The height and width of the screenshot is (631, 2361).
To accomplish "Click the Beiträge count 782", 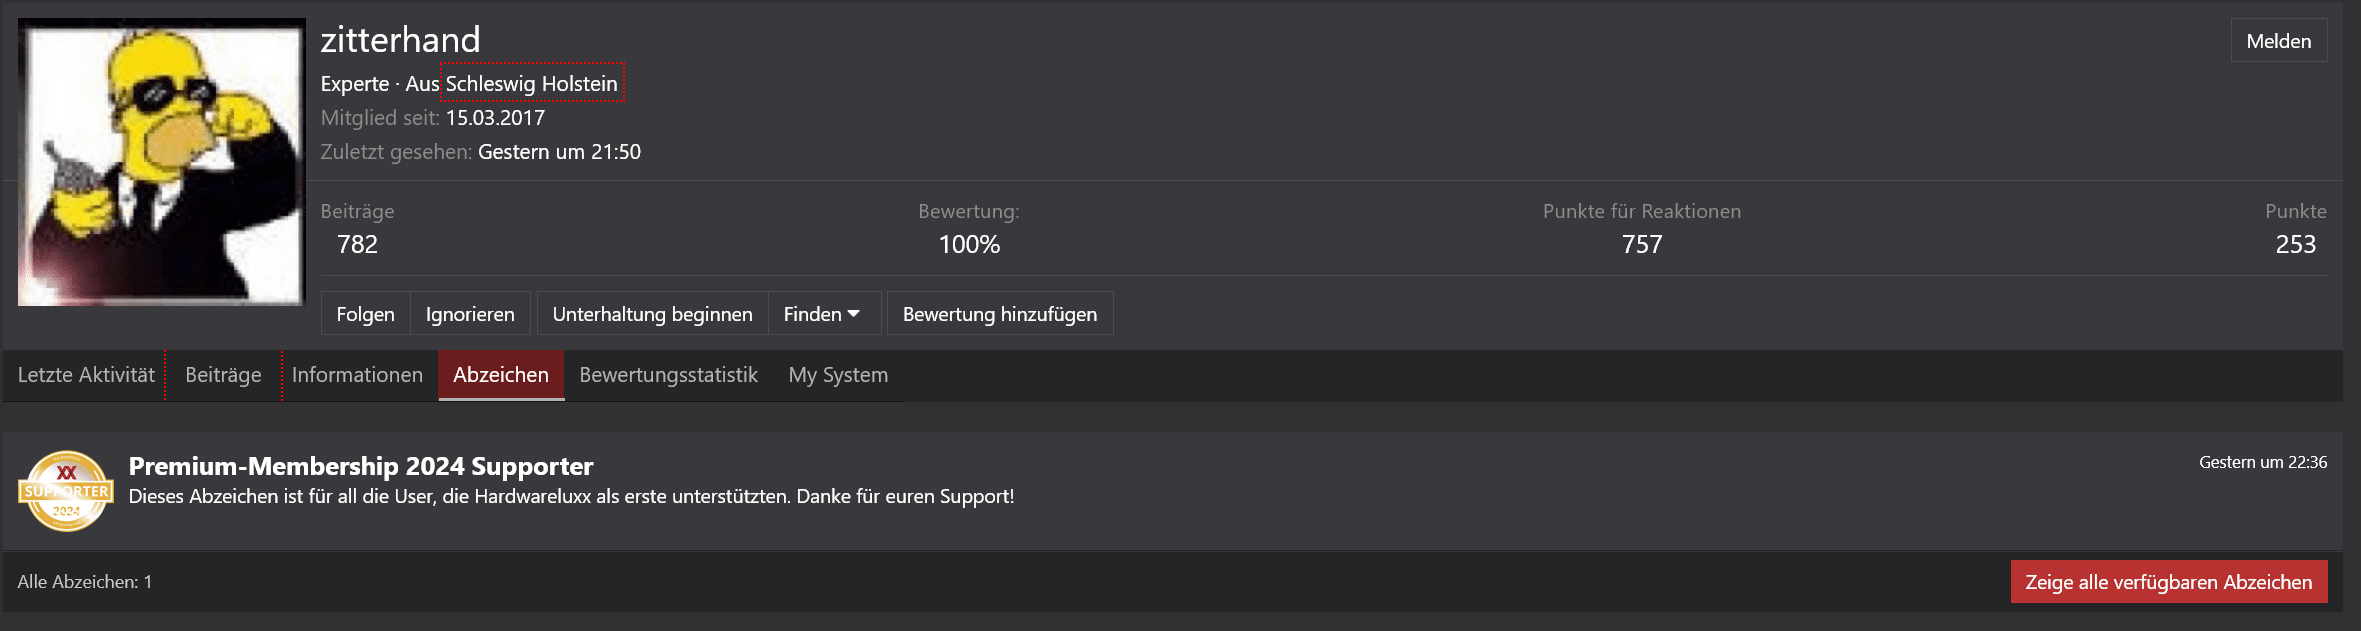I will 357,244.
